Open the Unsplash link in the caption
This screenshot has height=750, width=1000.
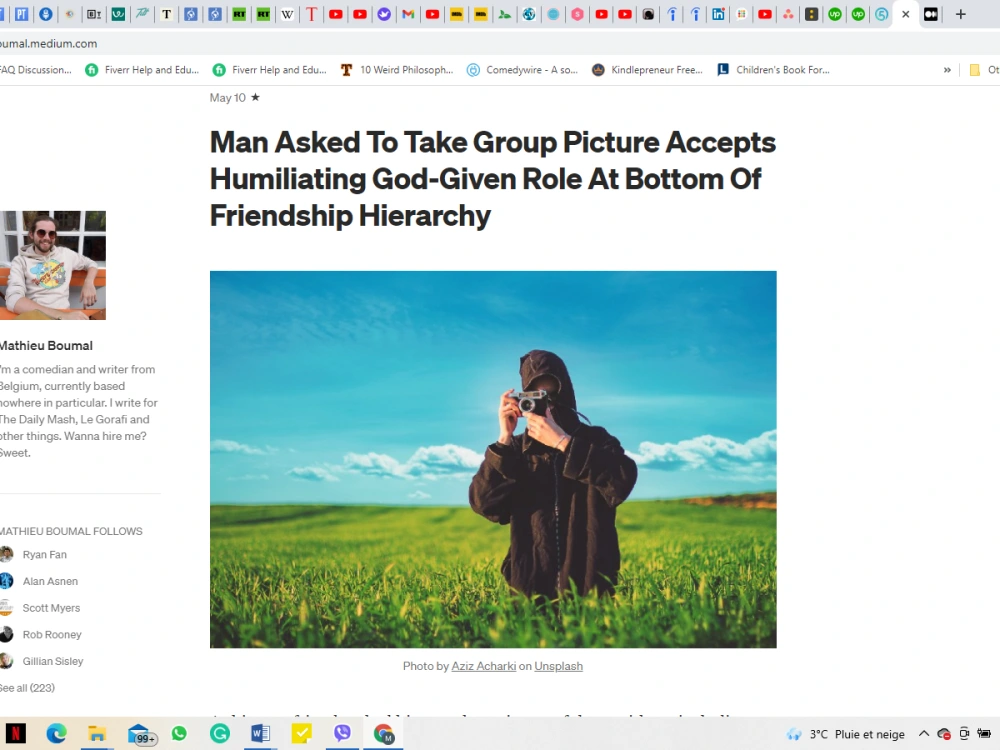pyautogui.click(x=559, y=666)
